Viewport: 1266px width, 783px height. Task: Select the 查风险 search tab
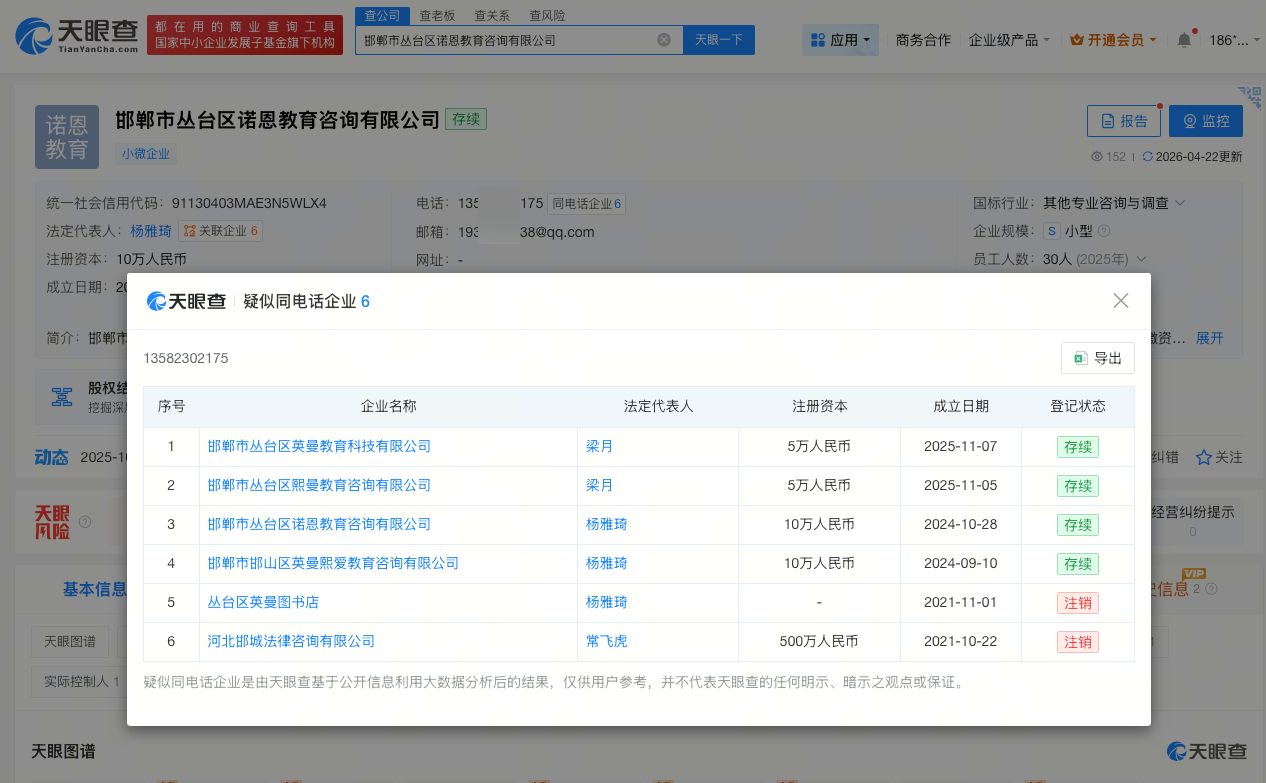[546, 15]
